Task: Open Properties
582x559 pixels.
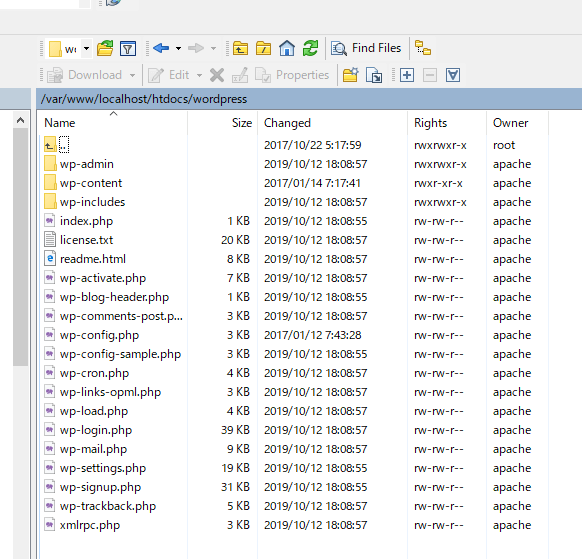Action: [x=292, y=75]
